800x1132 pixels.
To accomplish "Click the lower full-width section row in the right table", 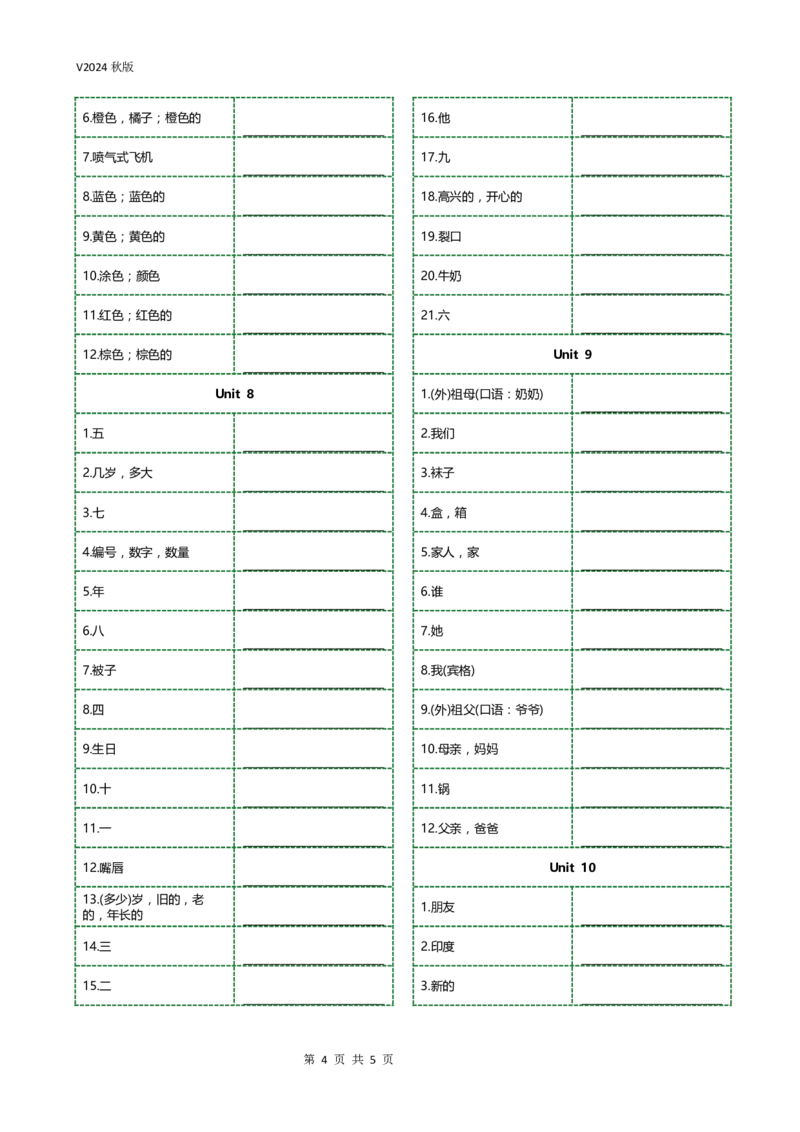I will coord(571,867).
